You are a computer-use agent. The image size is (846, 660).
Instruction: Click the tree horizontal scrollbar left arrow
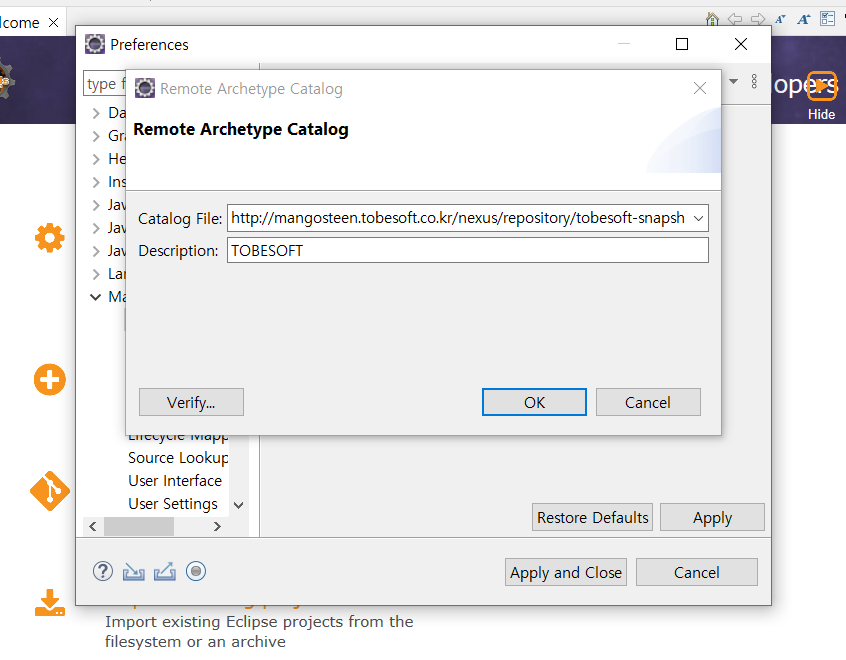pyautogui.click(x=93, y=526)
